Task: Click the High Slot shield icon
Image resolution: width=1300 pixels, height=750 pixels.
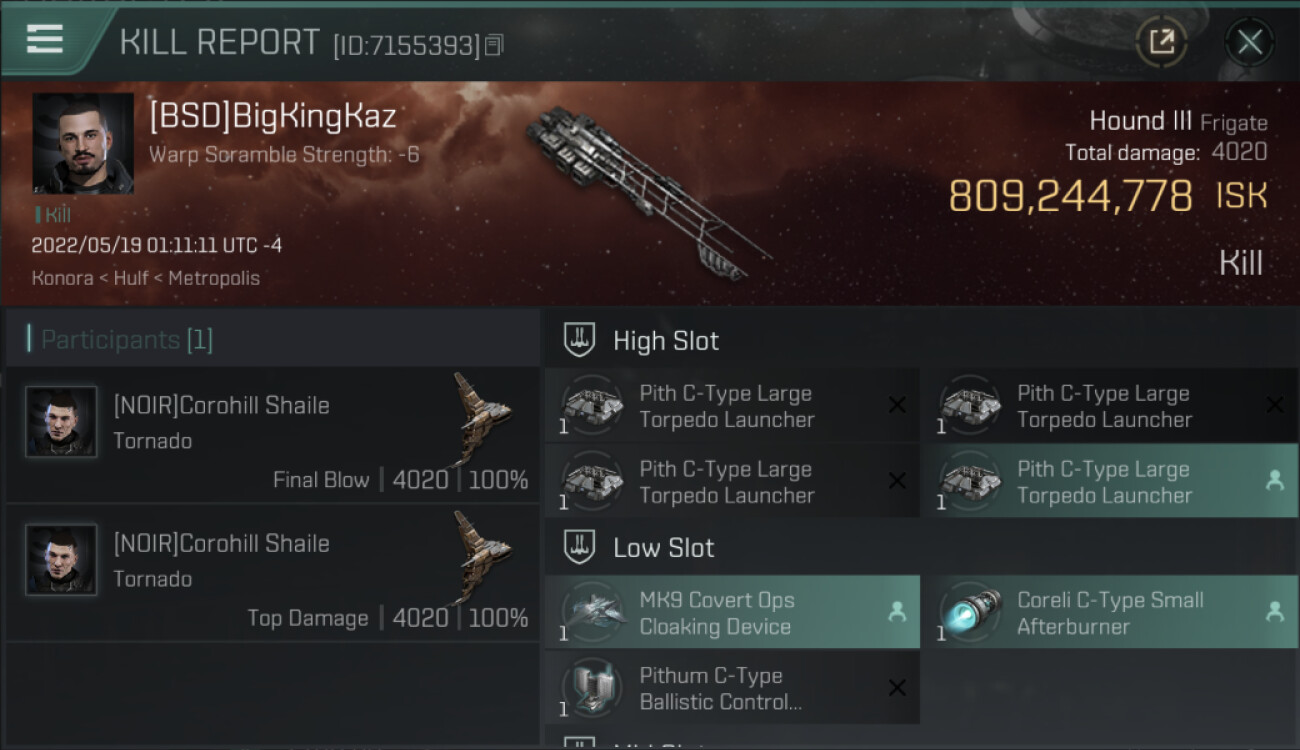Action: click(x=581, y=340)
